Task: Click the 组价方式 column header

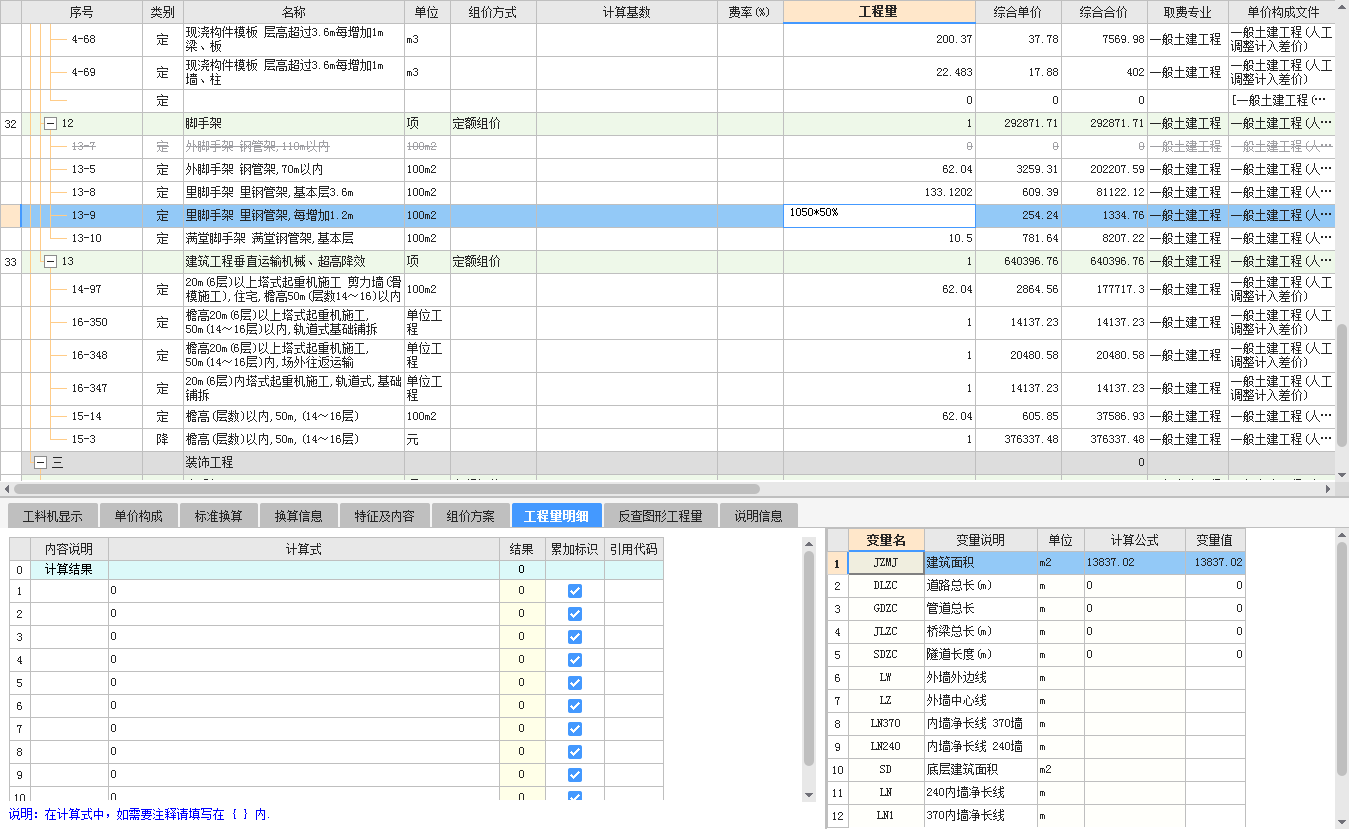Action: click(x=493, y=12)
